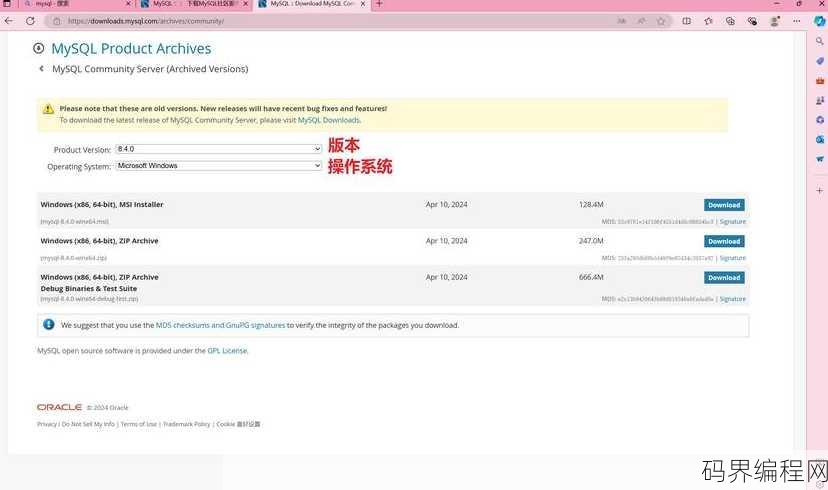828x490 pixels.
Task: Open the site info icon left of the URL
Action: (57, 21)
